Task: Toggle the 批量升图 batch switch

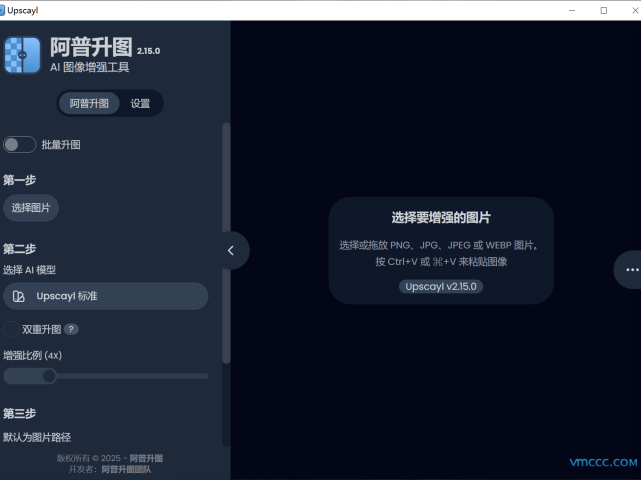Action: click(20, 144)
